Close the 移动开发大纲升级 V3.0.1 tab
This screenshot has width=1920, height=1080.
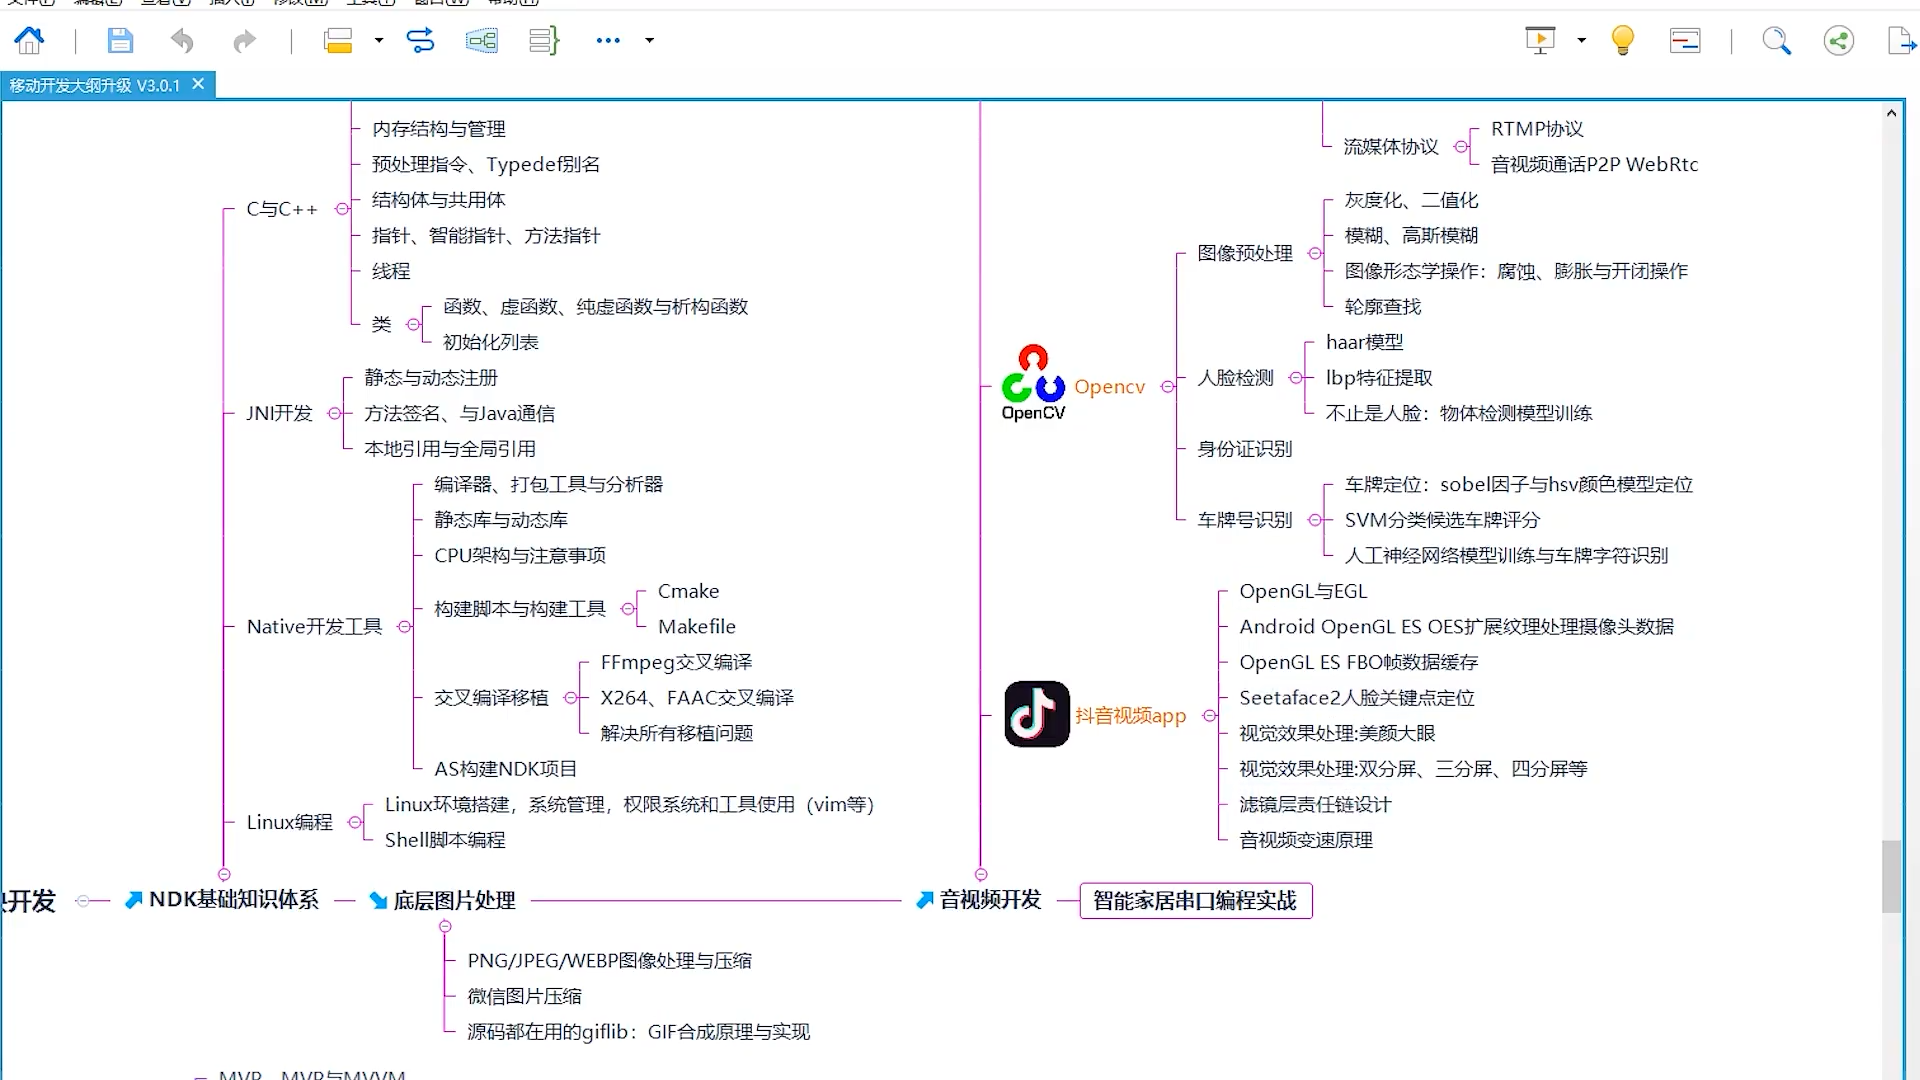(198, 85)
